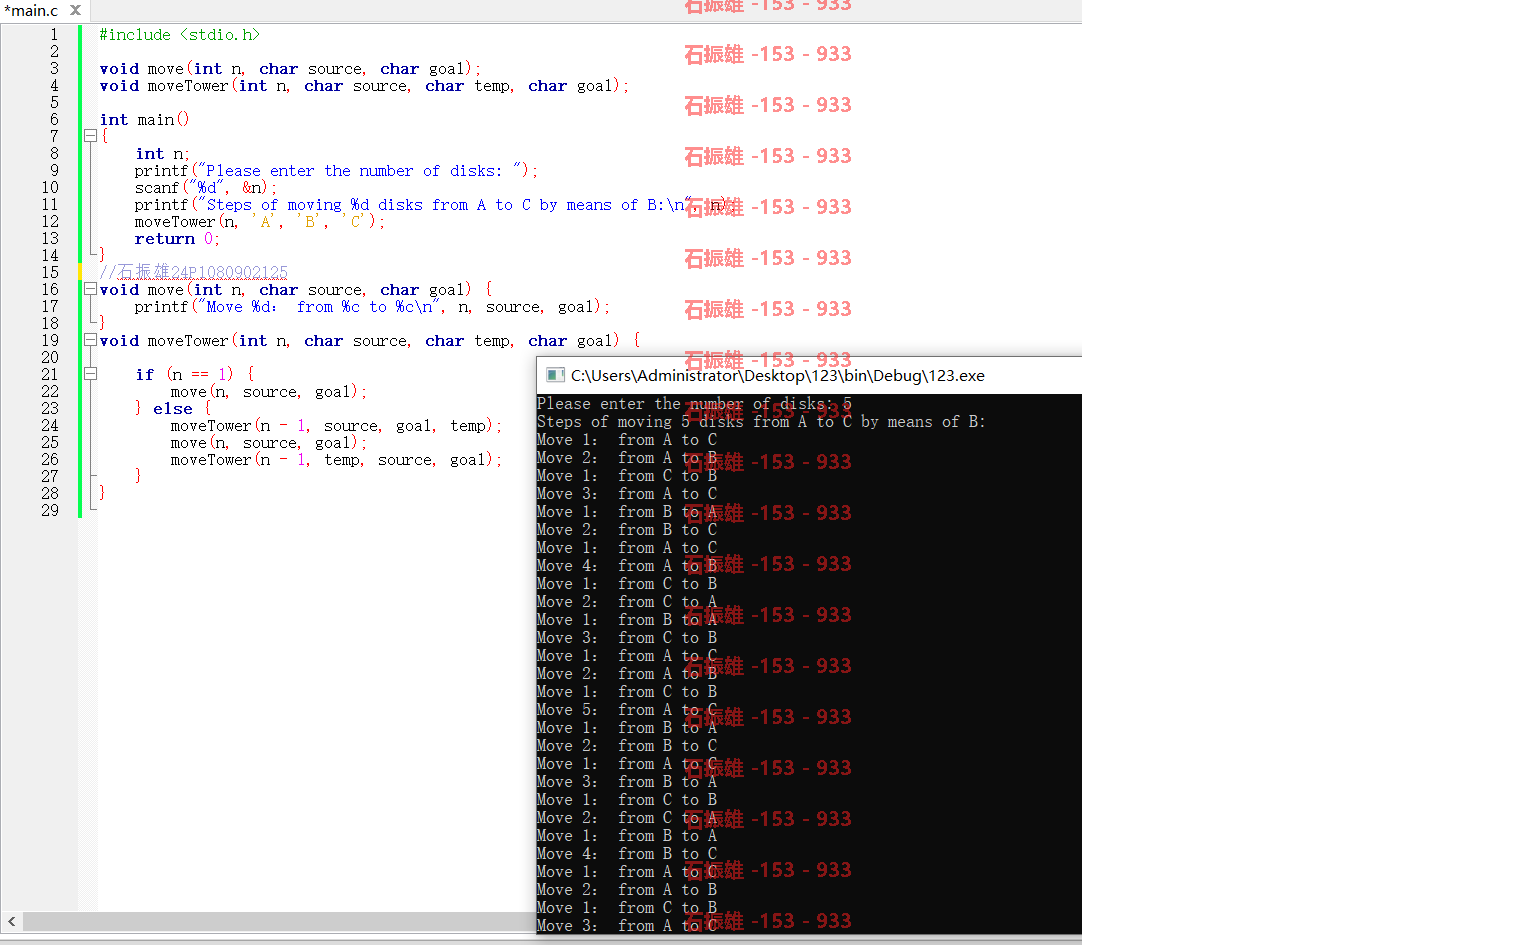Click the '} else {' line
The height and width of the screenshot is (945, 1536).
(173, 408)
